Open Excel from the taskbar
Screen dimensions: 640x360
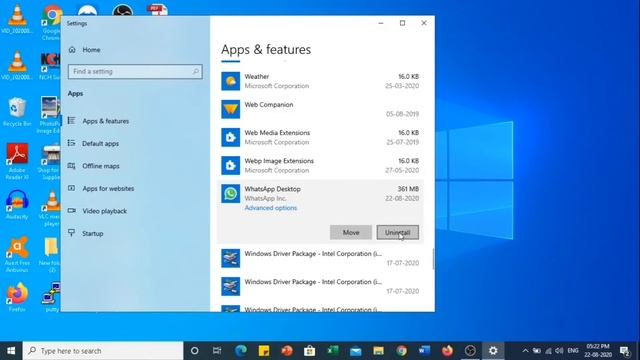(x=333, y=351)
